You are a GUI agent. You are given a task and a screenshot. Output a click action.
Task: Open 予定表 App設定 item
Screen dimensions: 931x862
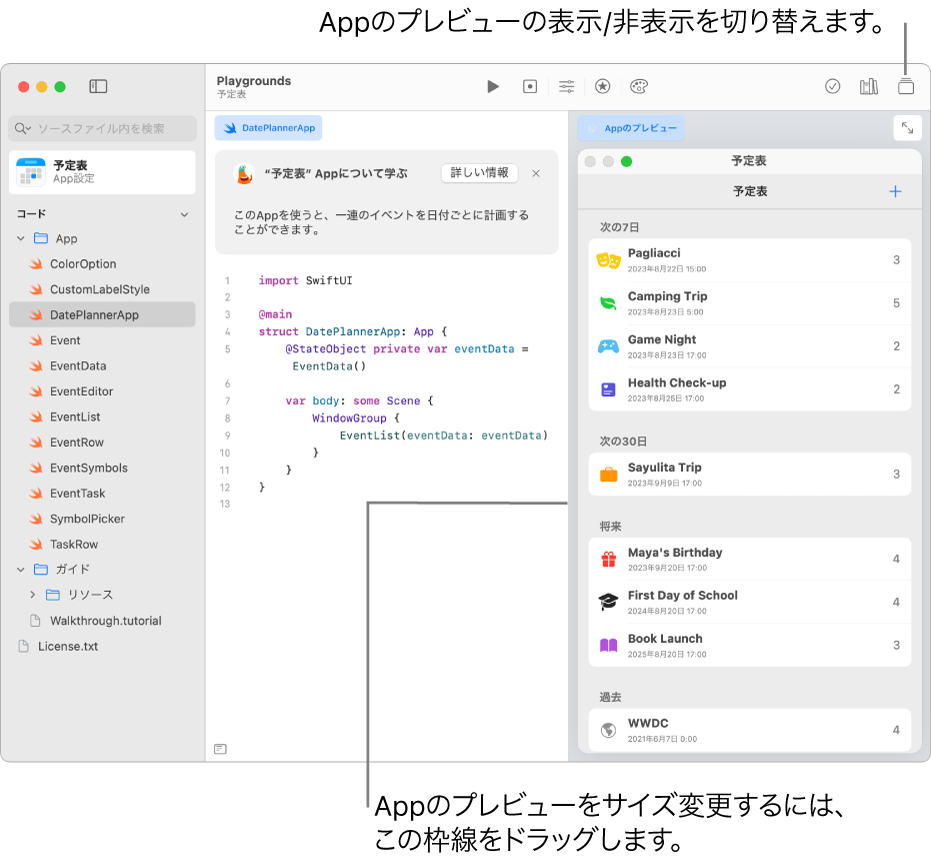[x=102, y=172]
